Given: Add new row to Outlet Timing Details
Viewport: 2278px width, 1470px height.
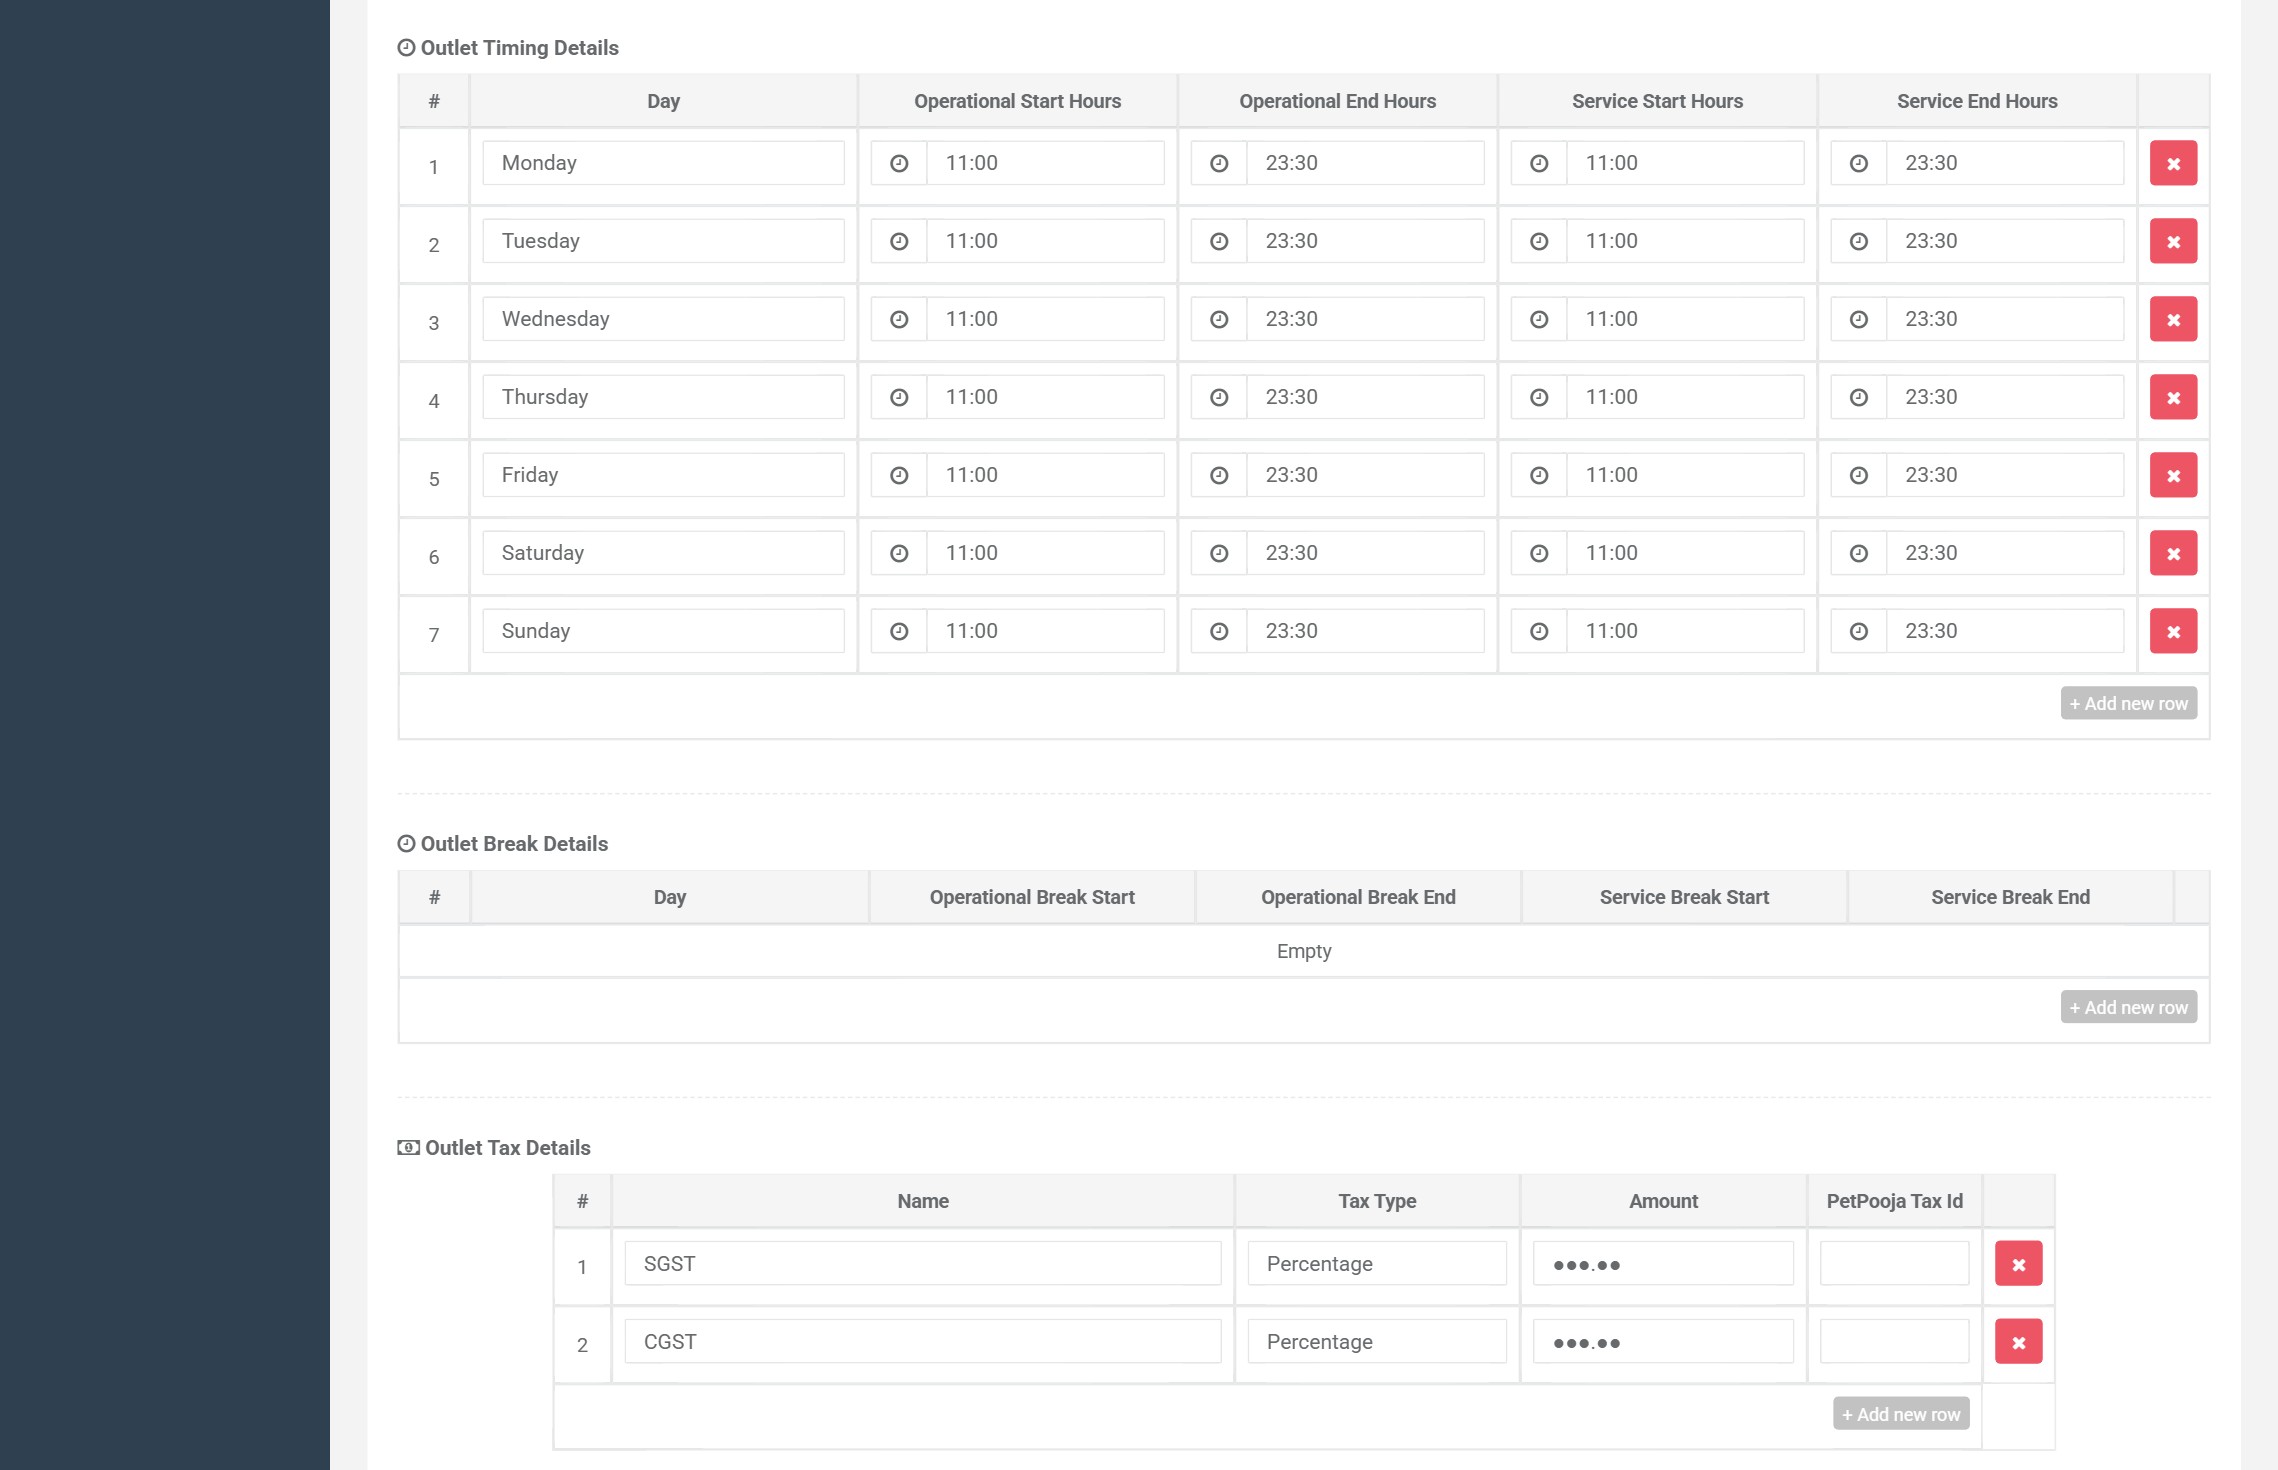Looking at the screenshot, I should coord(2129,703).
